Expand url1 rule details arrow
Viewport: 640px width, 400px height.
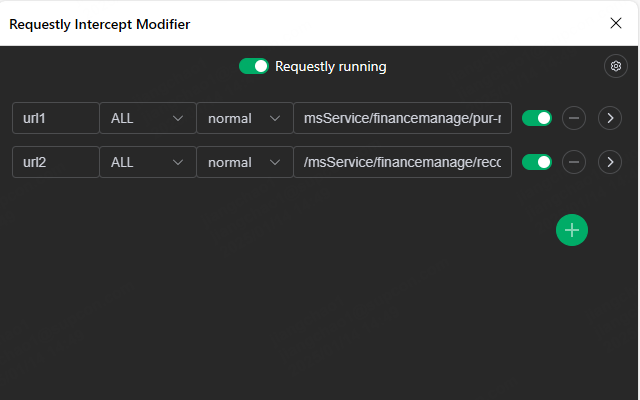pos(609,118)
